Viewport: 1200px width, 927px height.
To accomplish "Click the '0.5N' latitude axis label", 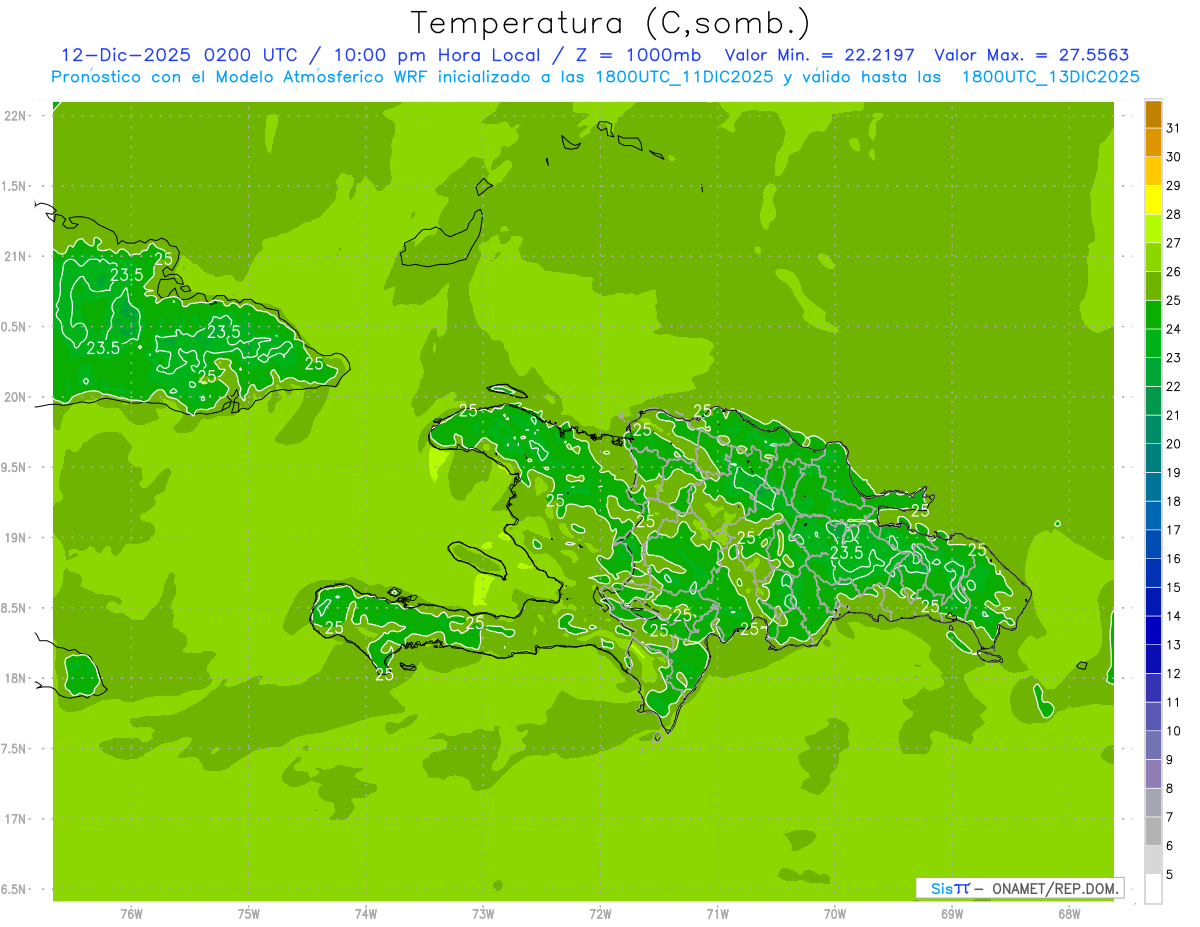I will [14, 327].
